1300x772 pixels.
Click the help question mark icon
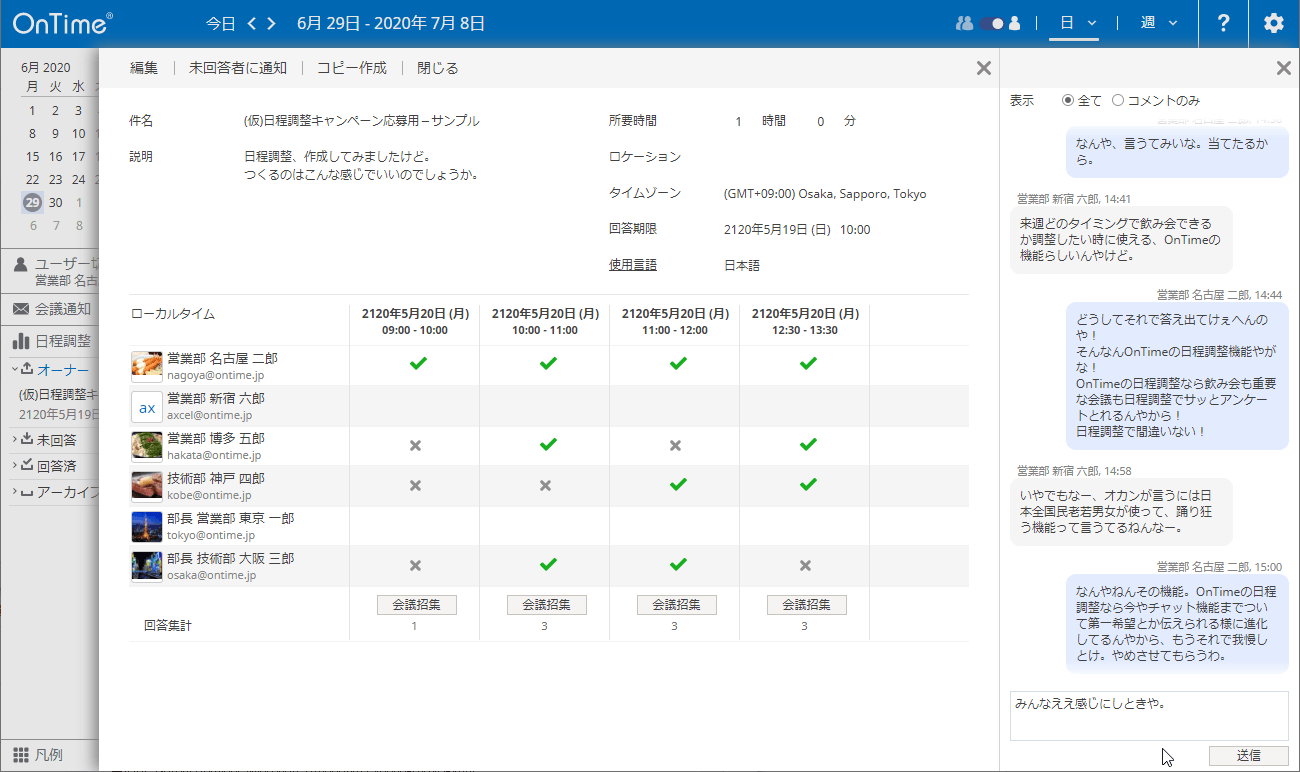pos(1223,24)
